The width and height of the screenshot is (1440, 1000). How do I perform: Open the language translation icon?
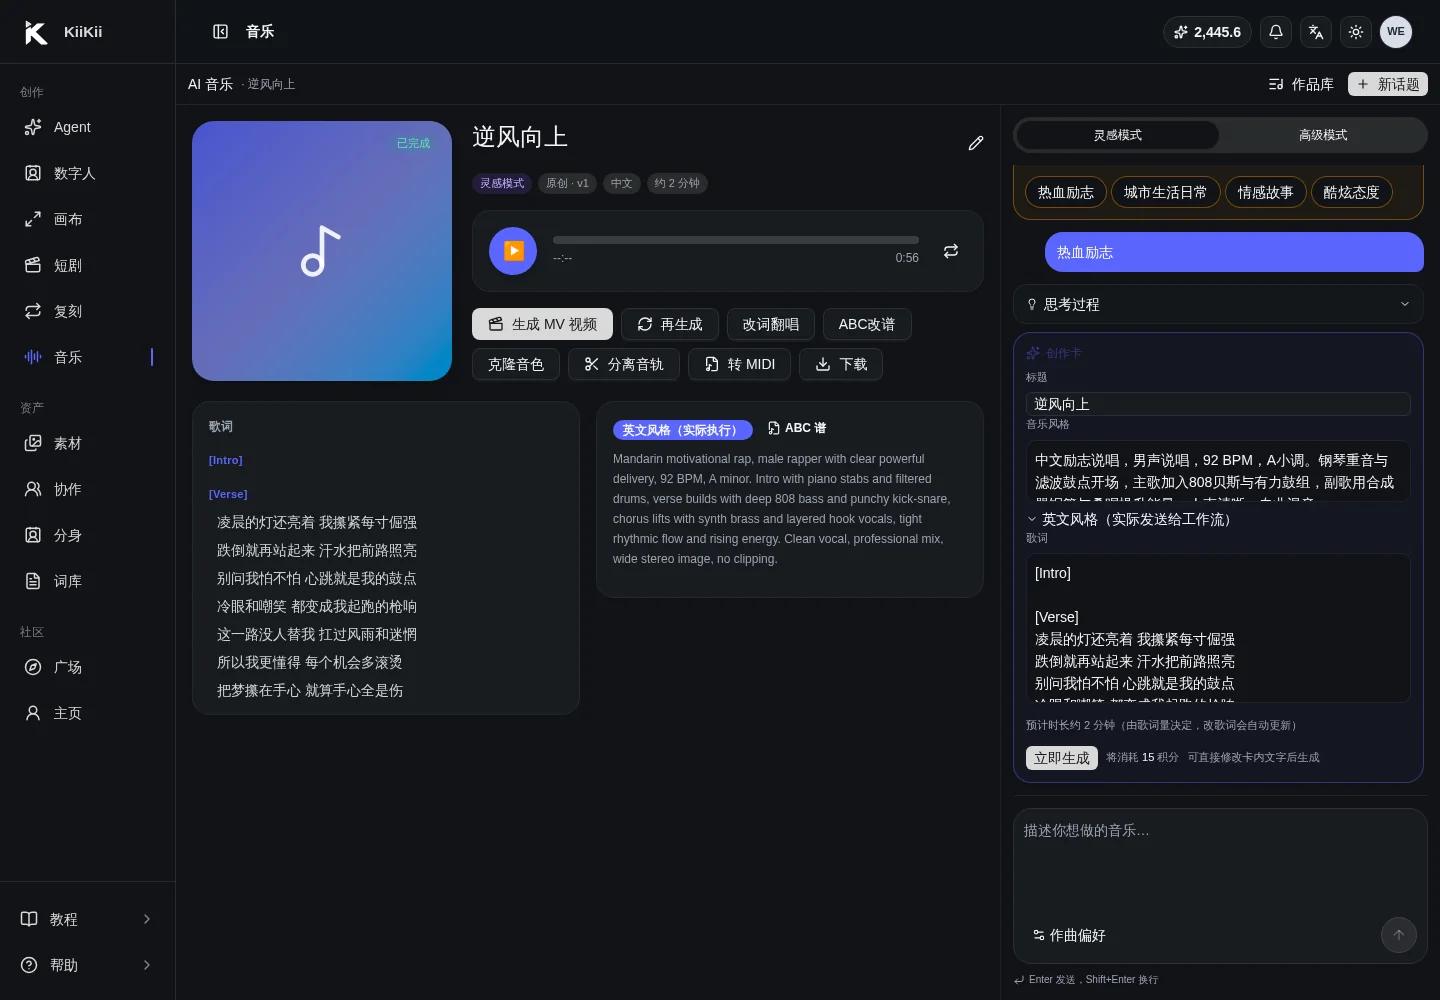1316,32
